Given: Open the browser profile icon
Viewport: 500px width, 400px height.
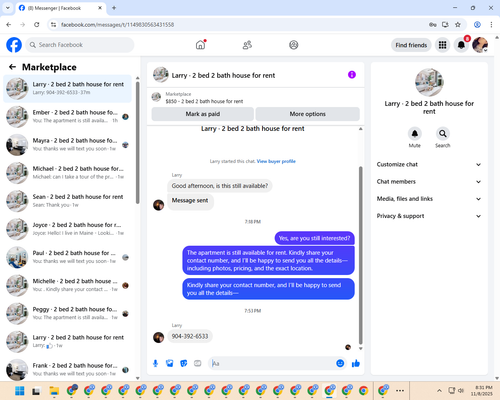Looking at the screenshot, I should pos(477,25).
